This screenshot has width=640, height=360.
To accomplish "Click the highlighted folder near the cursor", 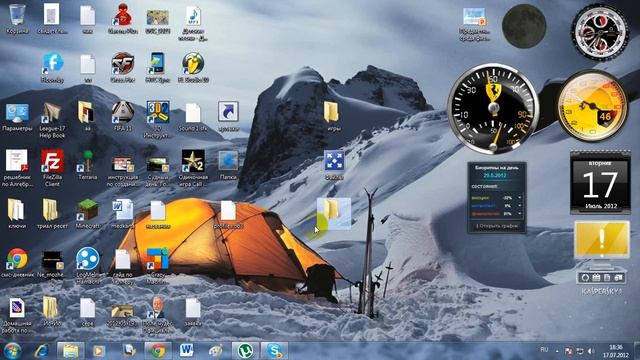I will (334, 213).
